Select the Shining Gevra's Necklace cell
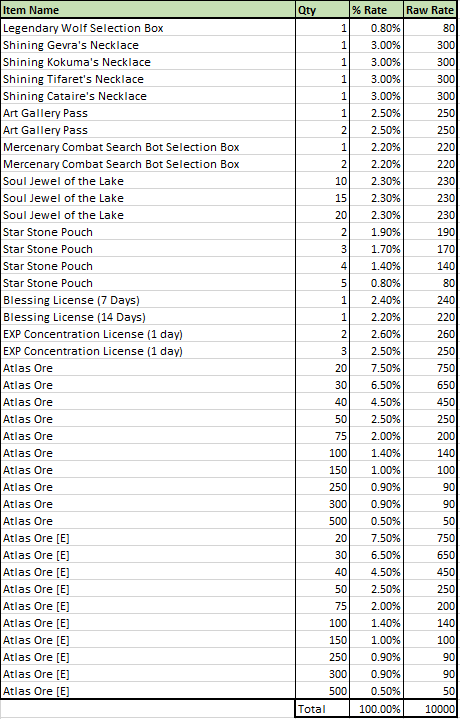 (x=148, y=45)
